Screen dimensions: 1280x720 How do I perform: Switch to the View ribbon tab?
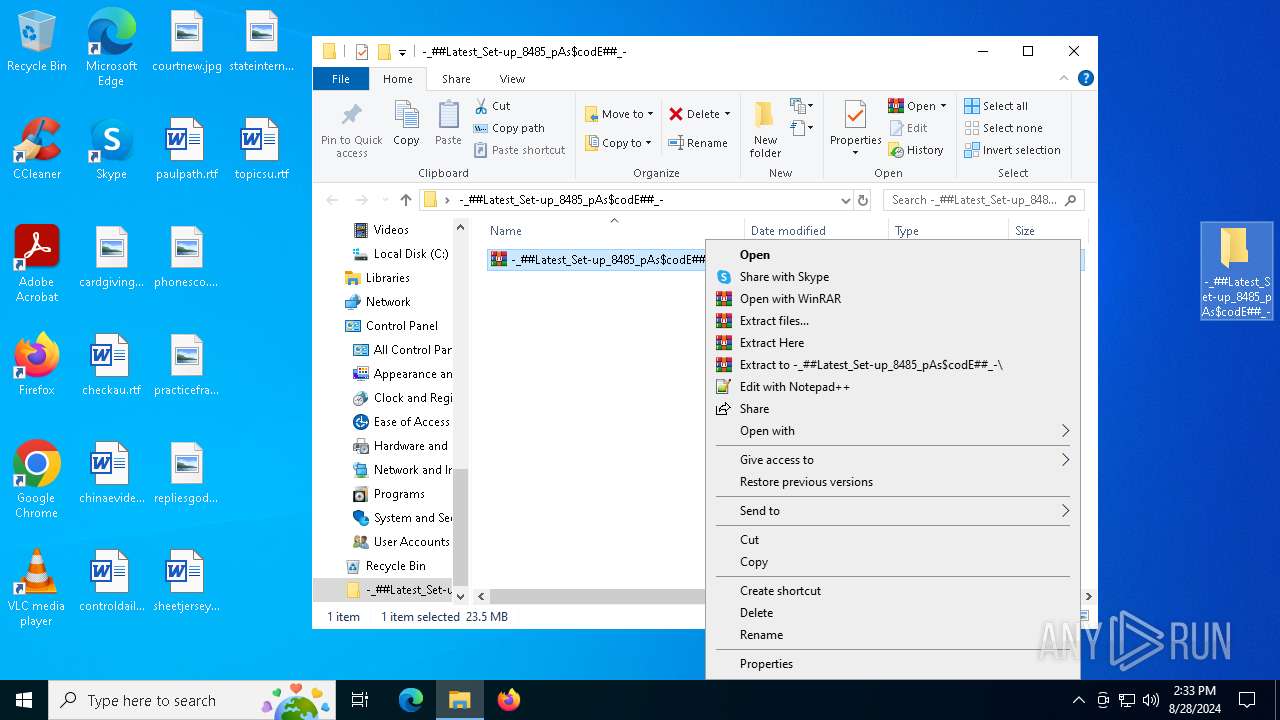[x=512, y=79]
